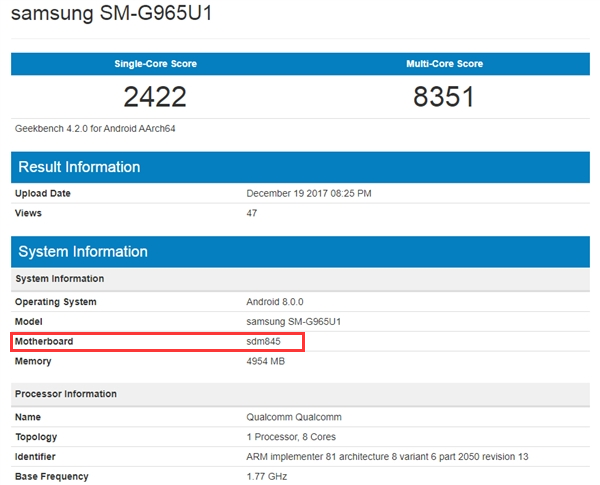
Task: Select the date December 19 2017 08:25 PM
Action: coord(309,193)
